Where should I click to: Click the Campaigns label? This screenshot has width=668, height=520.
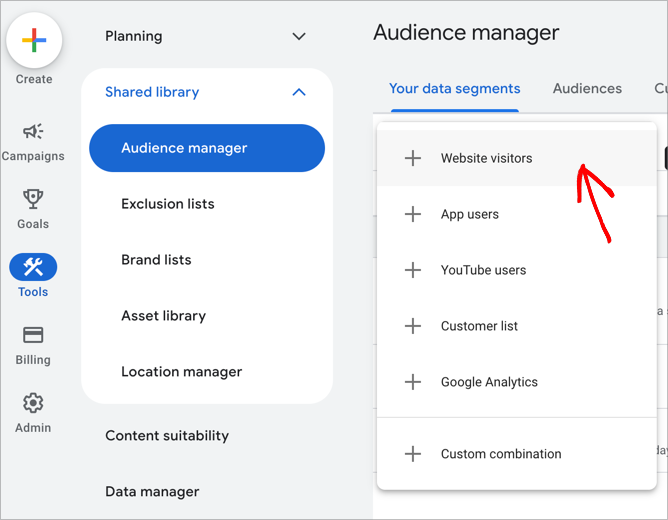(33, 156)
